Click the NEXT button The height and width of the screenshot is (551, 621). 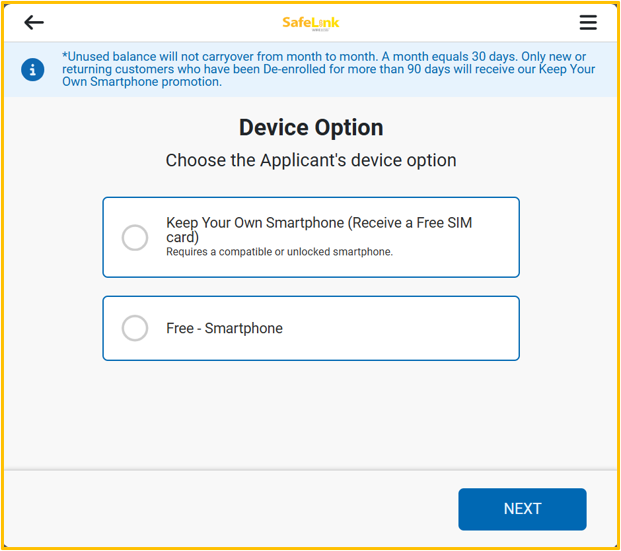click(x=522, y=509)
